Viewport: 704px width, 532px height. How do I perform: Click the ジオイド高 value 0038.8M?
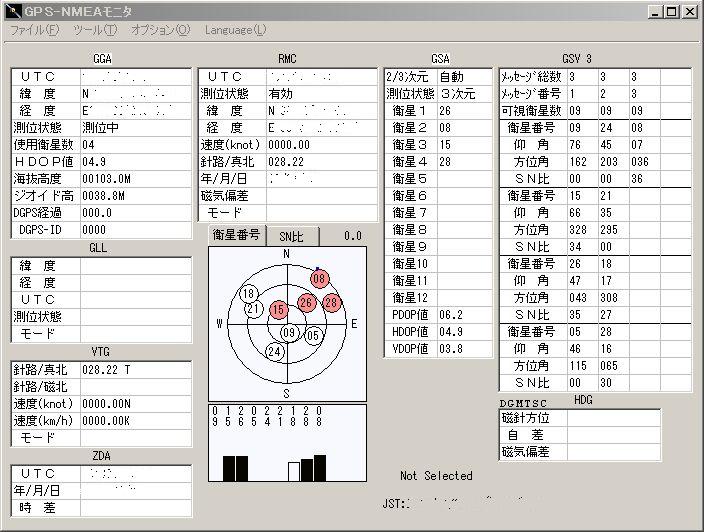pos(103,196)
